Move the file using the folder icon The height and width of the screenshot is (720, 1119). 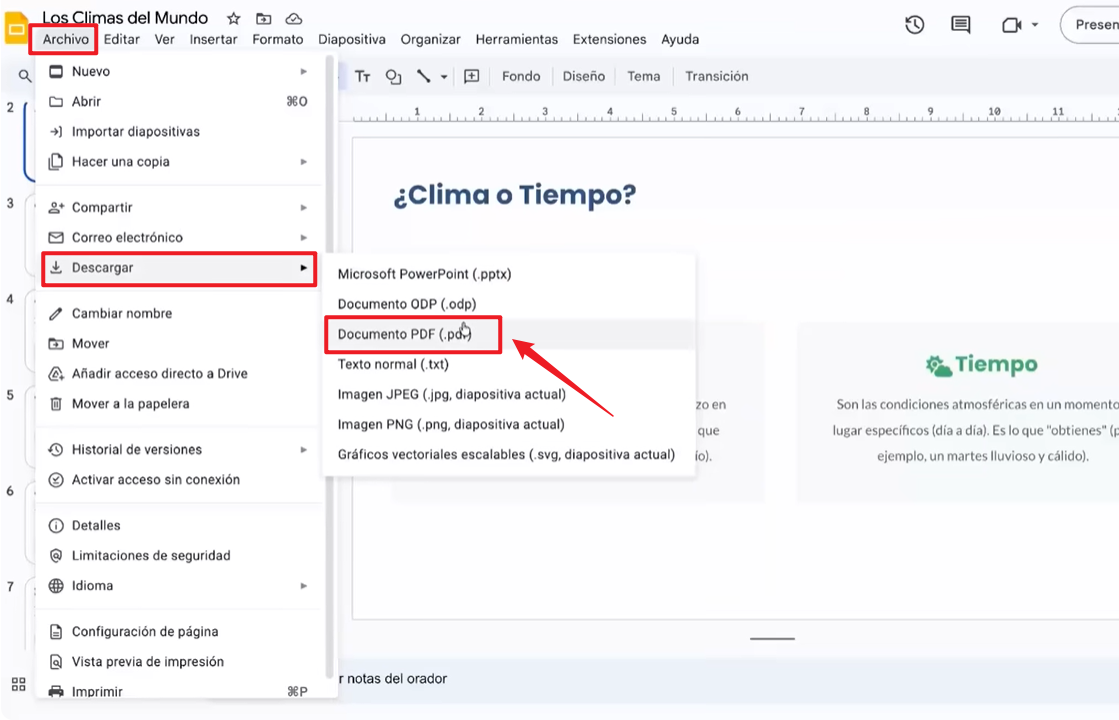pos(262,18)
